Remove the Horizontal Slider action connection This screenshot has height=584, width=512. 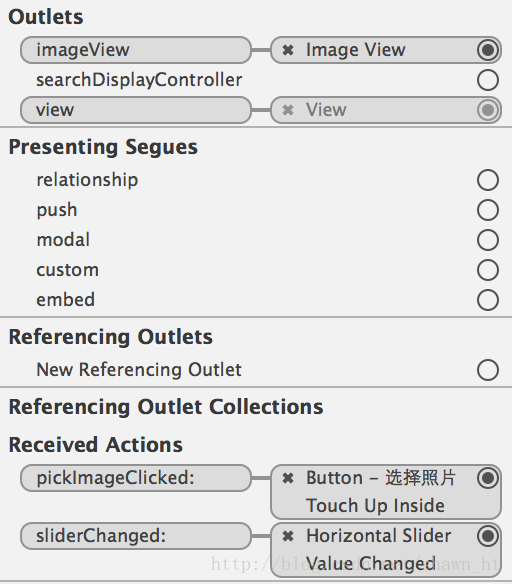pos(288,536)
